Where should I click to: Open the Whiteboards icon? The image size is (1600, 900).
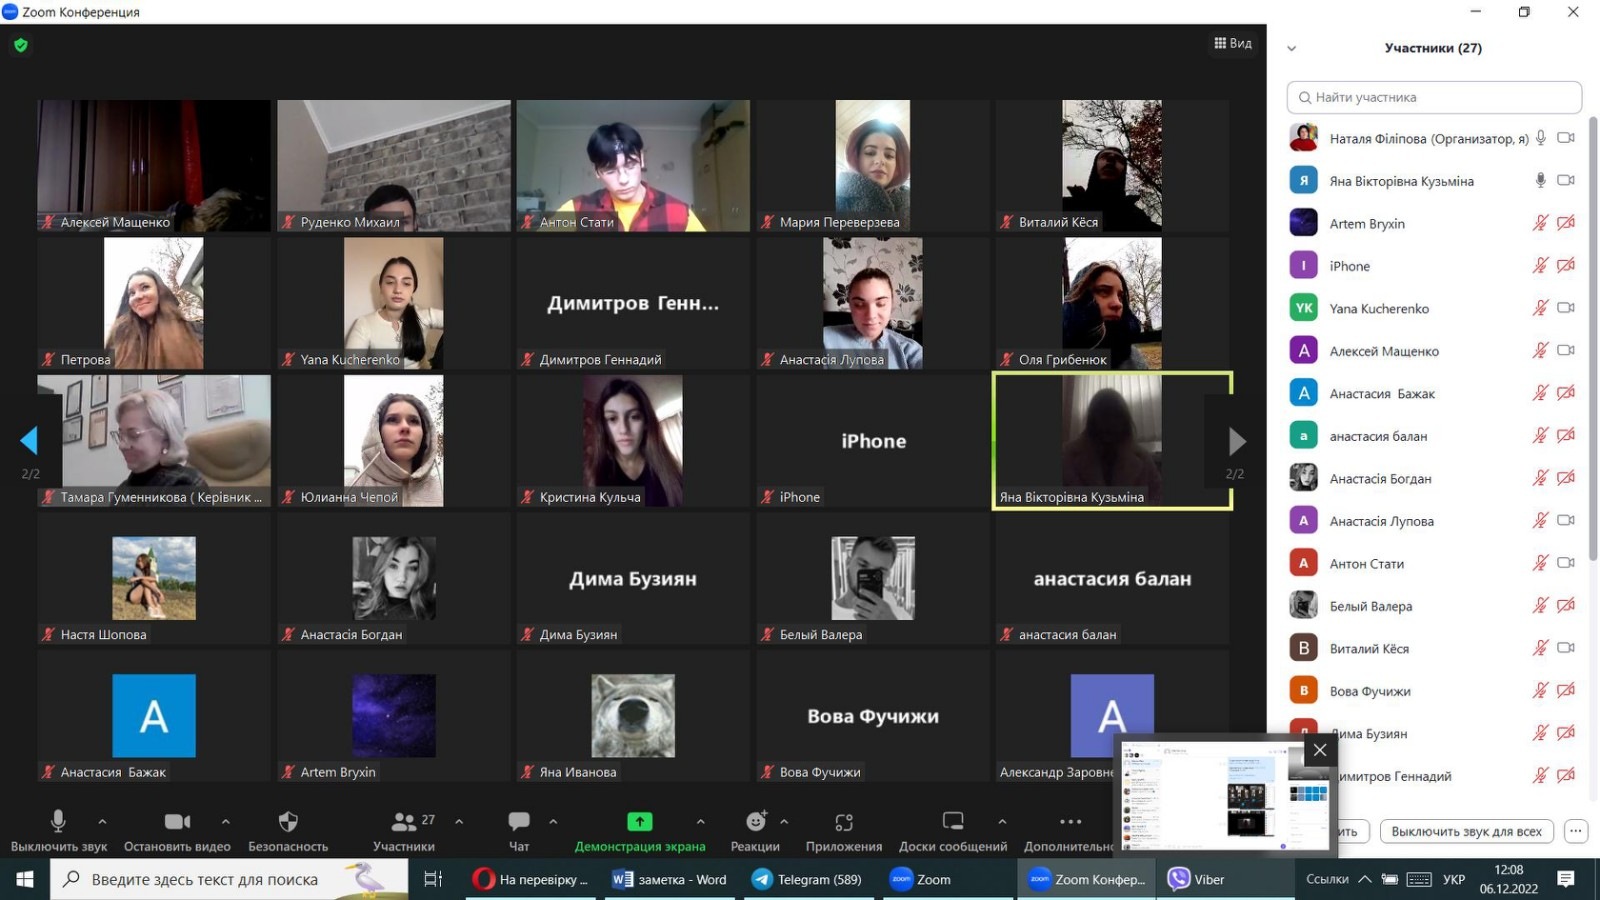[x=952, y=822]
